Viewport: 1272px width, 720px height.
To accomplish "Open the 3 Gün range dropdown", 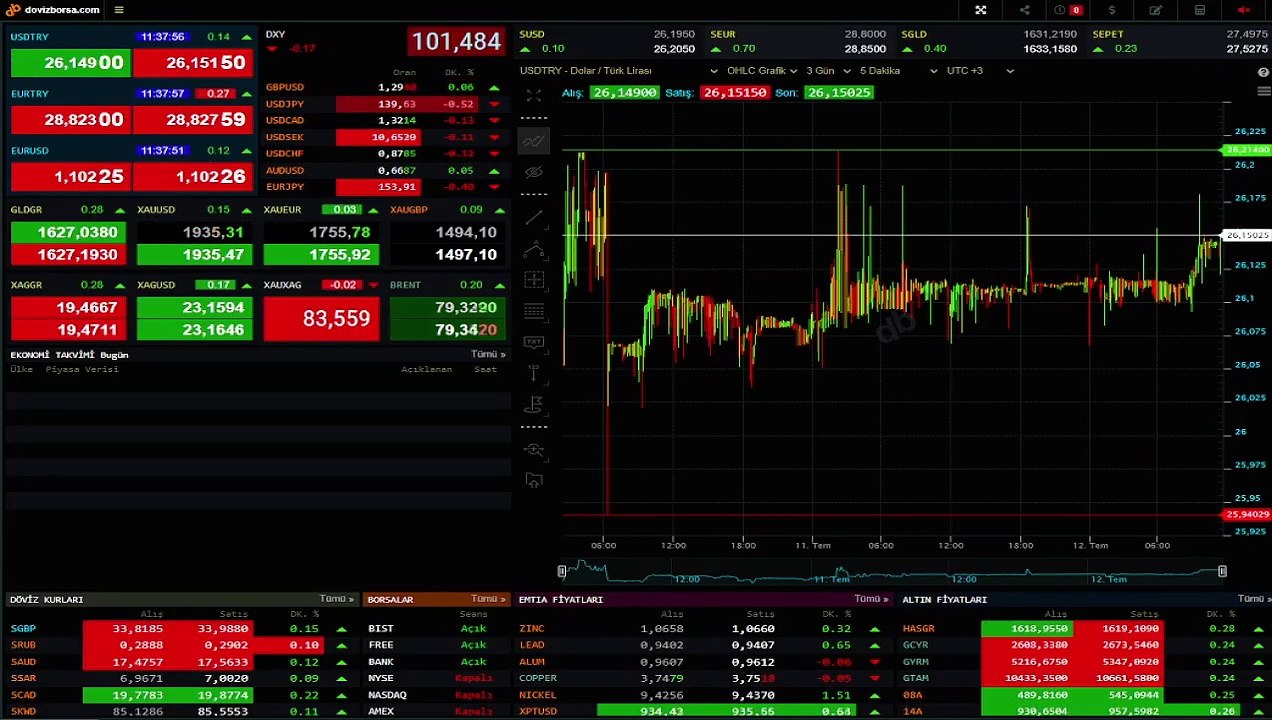I will [828, 71].
